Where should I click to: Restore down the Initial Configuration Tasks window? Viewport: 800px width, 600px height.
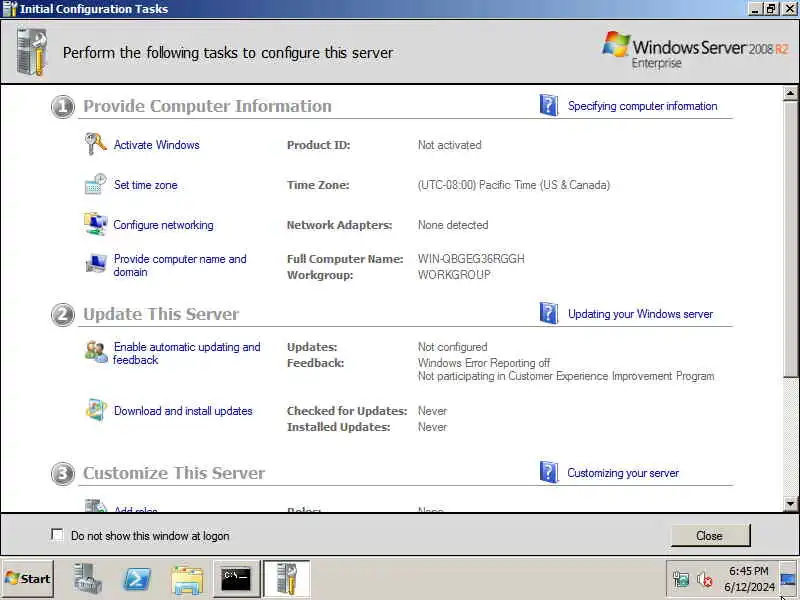click(x=771, y=9)
